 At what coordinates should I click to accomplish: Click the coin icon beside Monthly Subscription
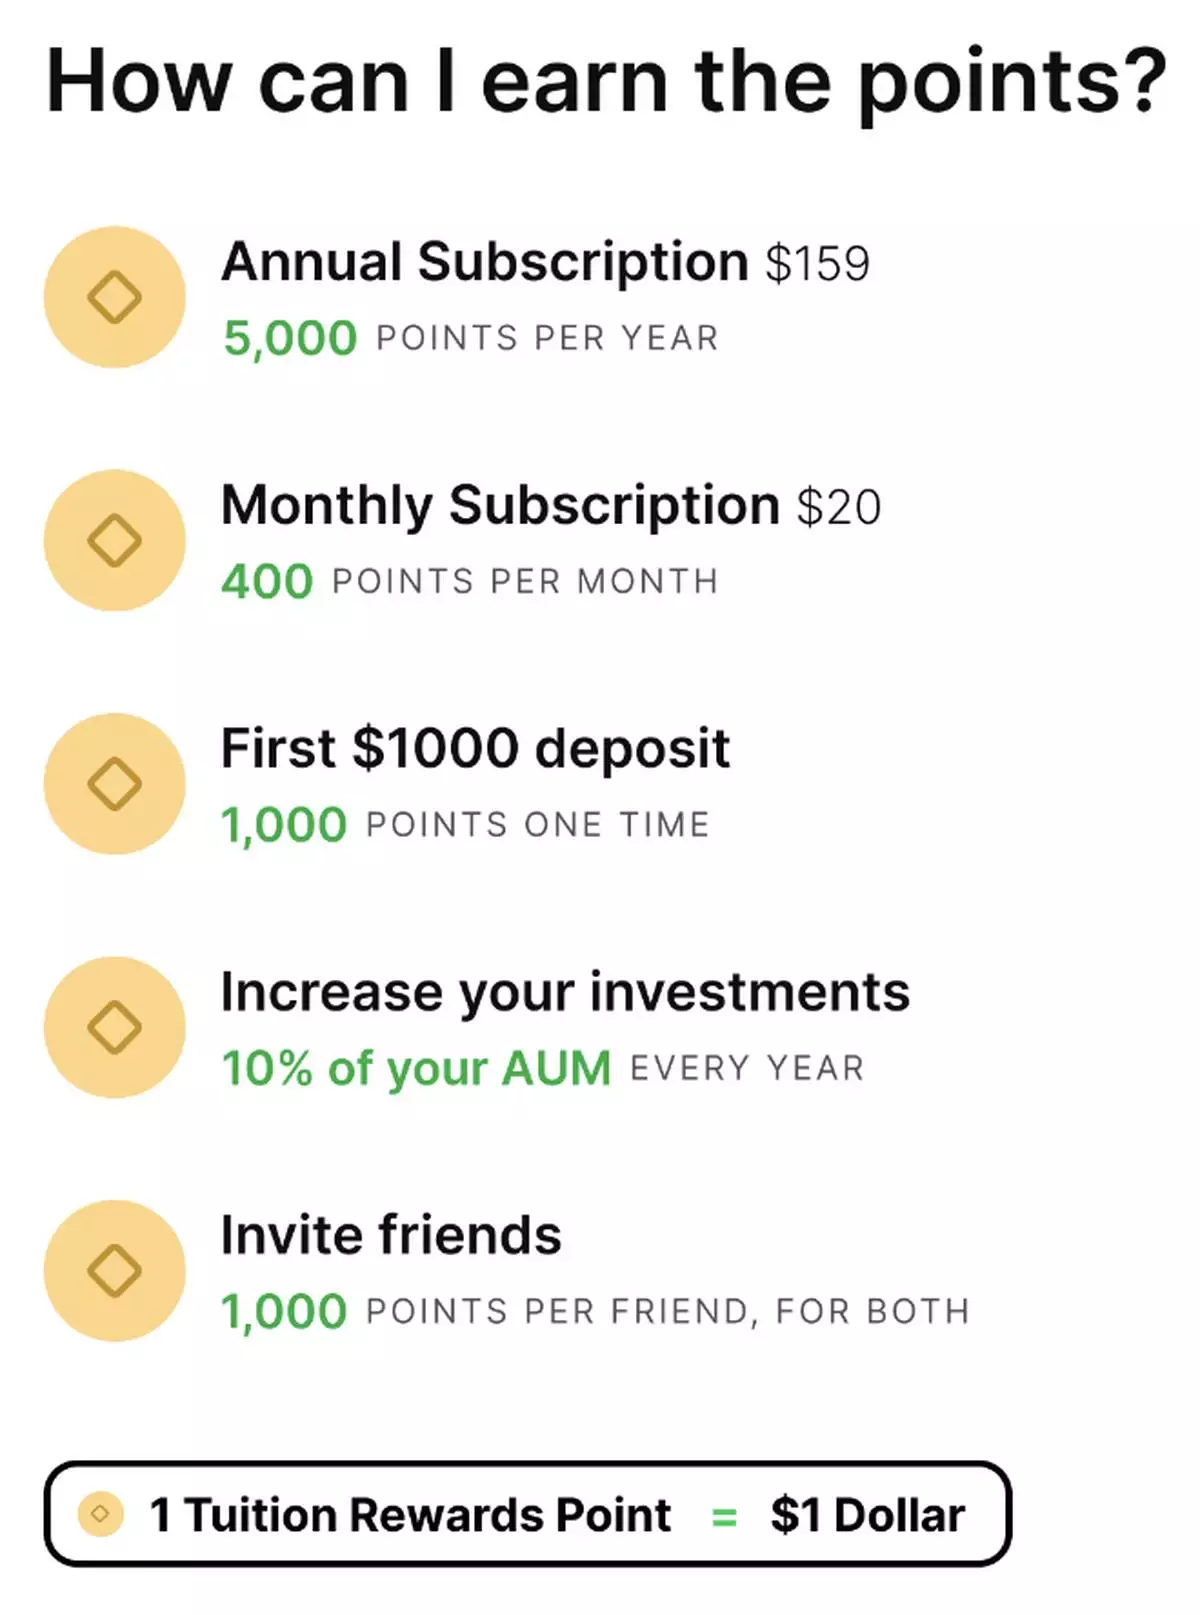point(114,540)
